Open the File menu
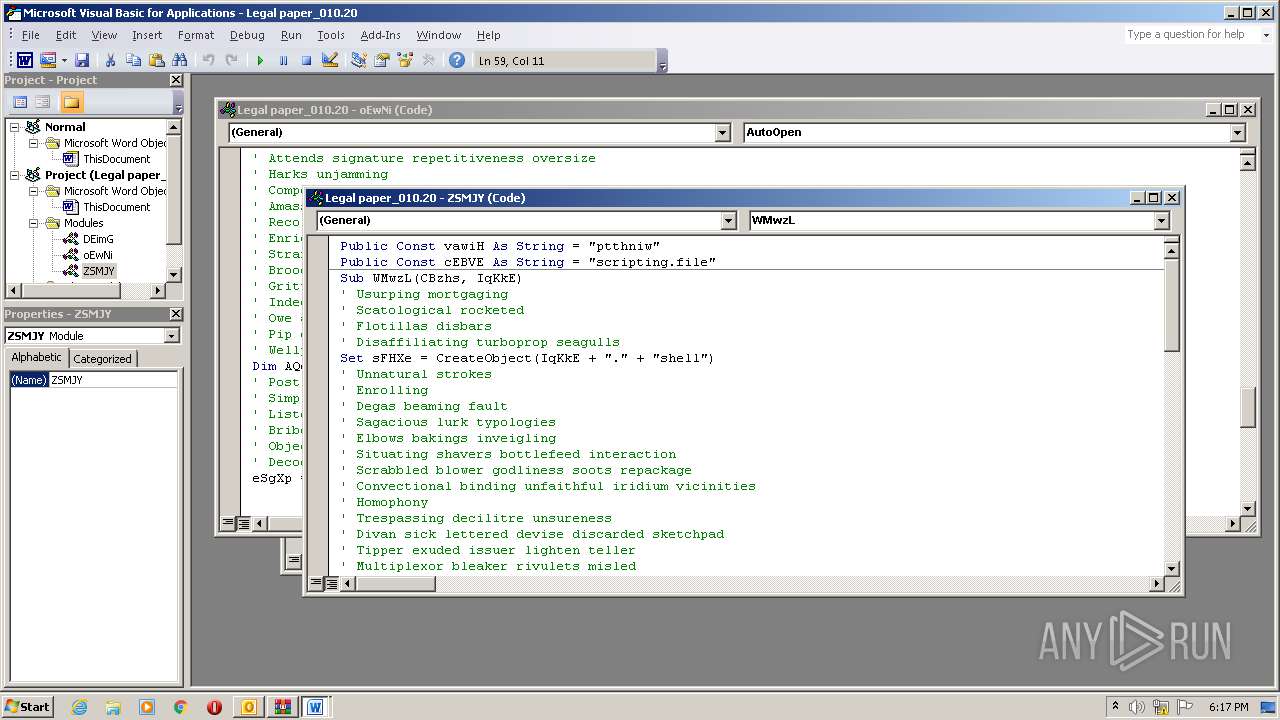Viewport: 1280px width, 720px height. point(30,35)
